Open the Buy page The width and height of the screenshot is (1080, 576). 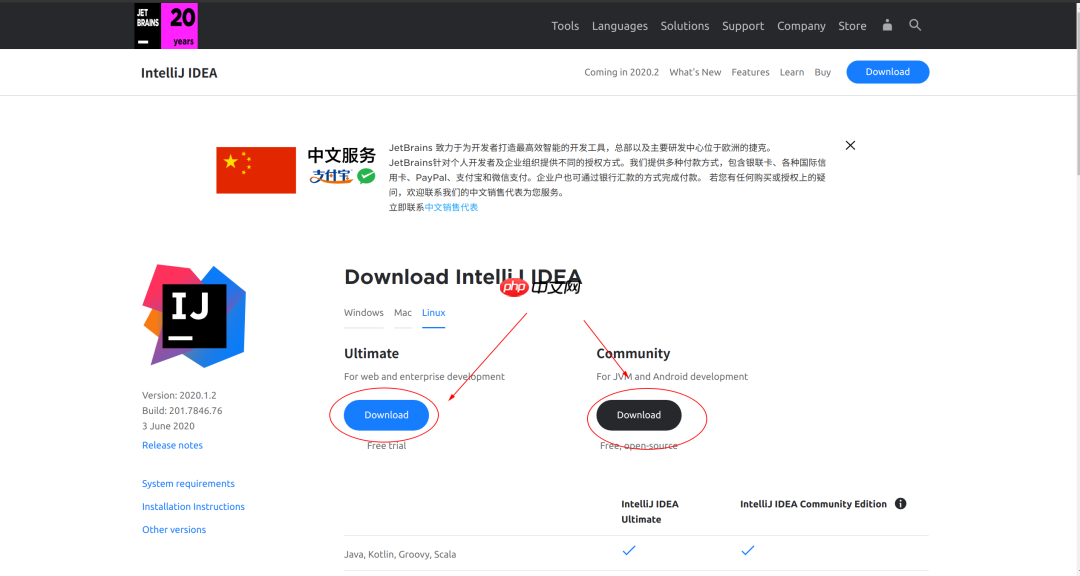click(822, 72)
